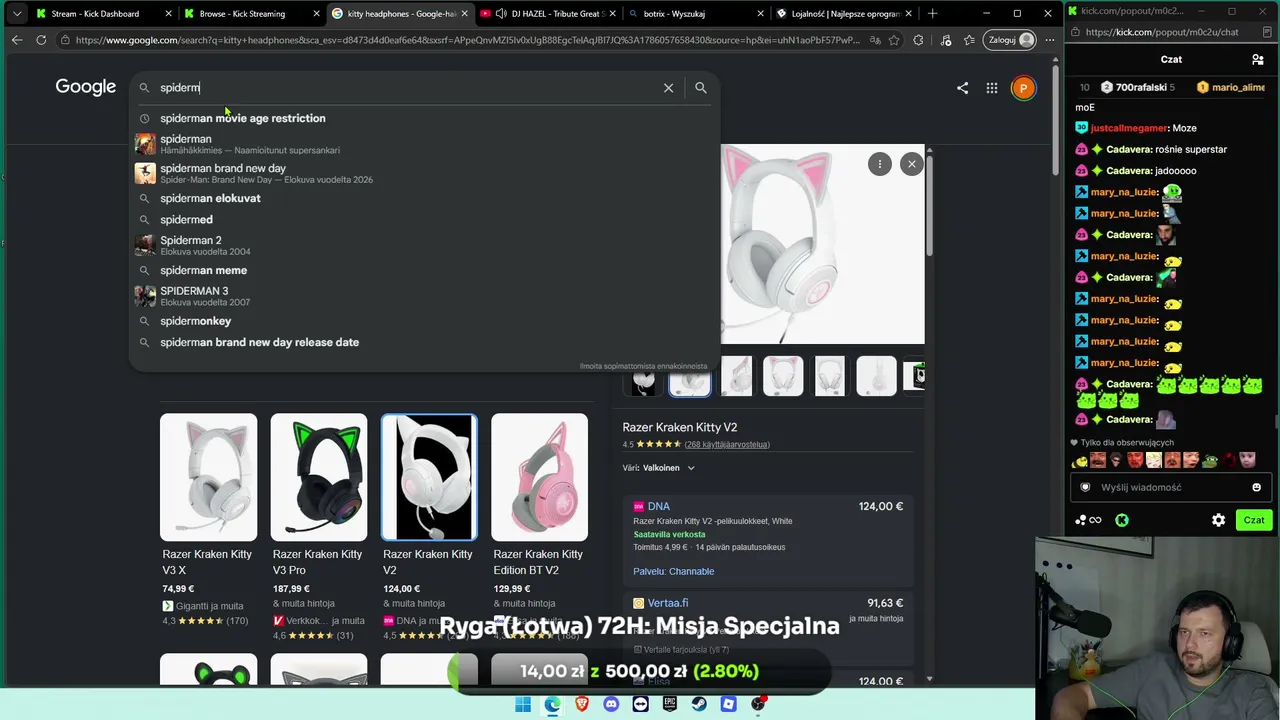Close the product detail panel

pos(911,164)
